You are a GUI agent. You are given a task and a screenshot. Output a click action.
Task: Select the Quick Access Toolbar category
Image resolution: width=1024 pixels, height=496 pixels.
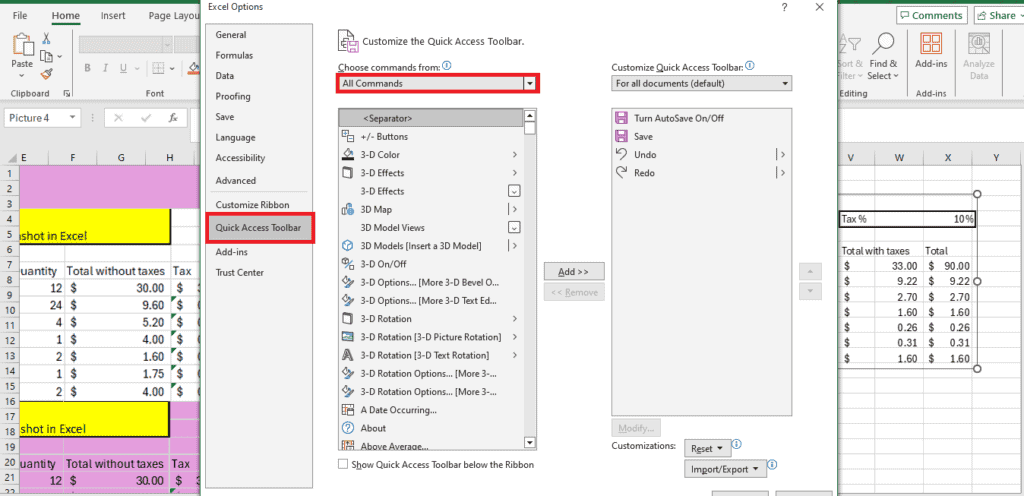coord(260,228)
